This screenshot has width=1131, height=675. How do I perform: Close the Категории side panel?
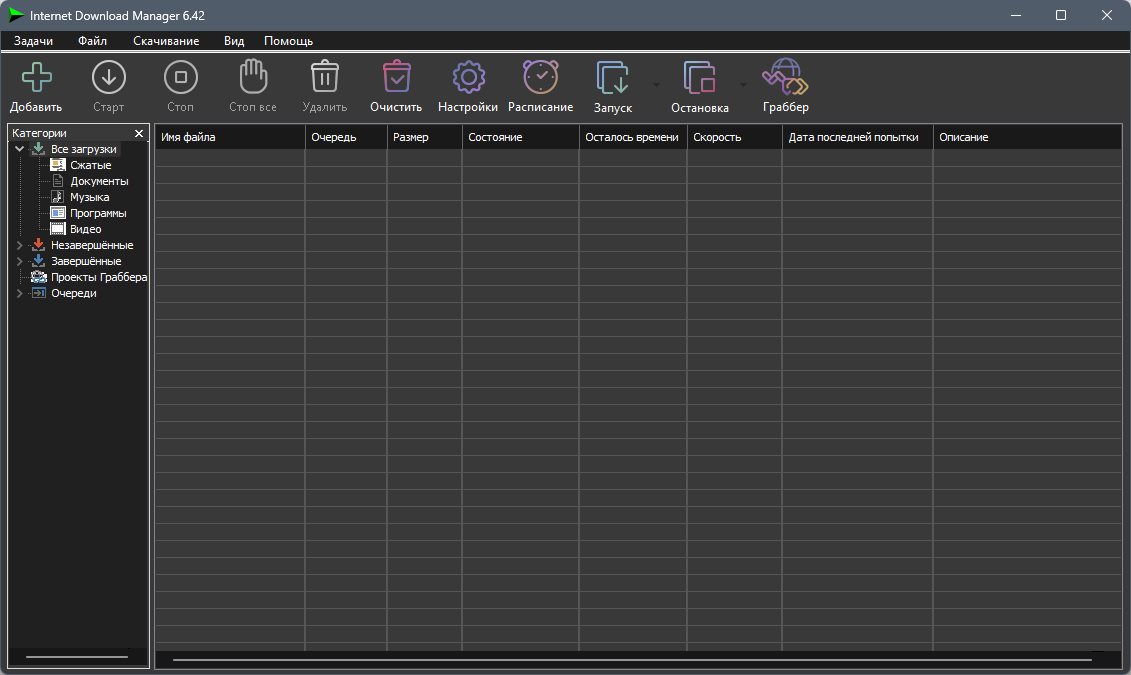[x=139, y=133]
